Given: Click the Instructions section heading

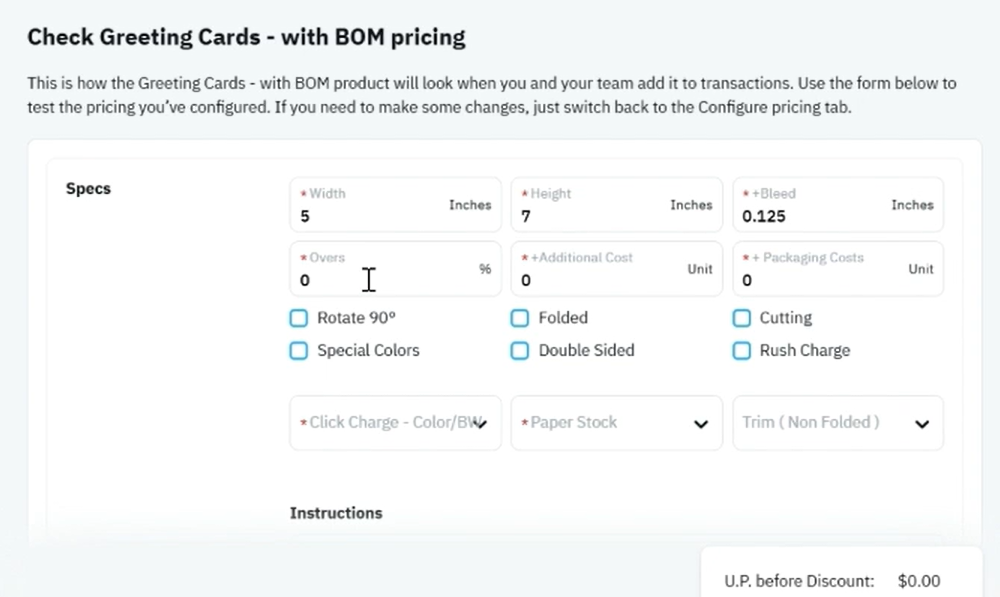Looking at the screenshot, I should pos(336,513).
